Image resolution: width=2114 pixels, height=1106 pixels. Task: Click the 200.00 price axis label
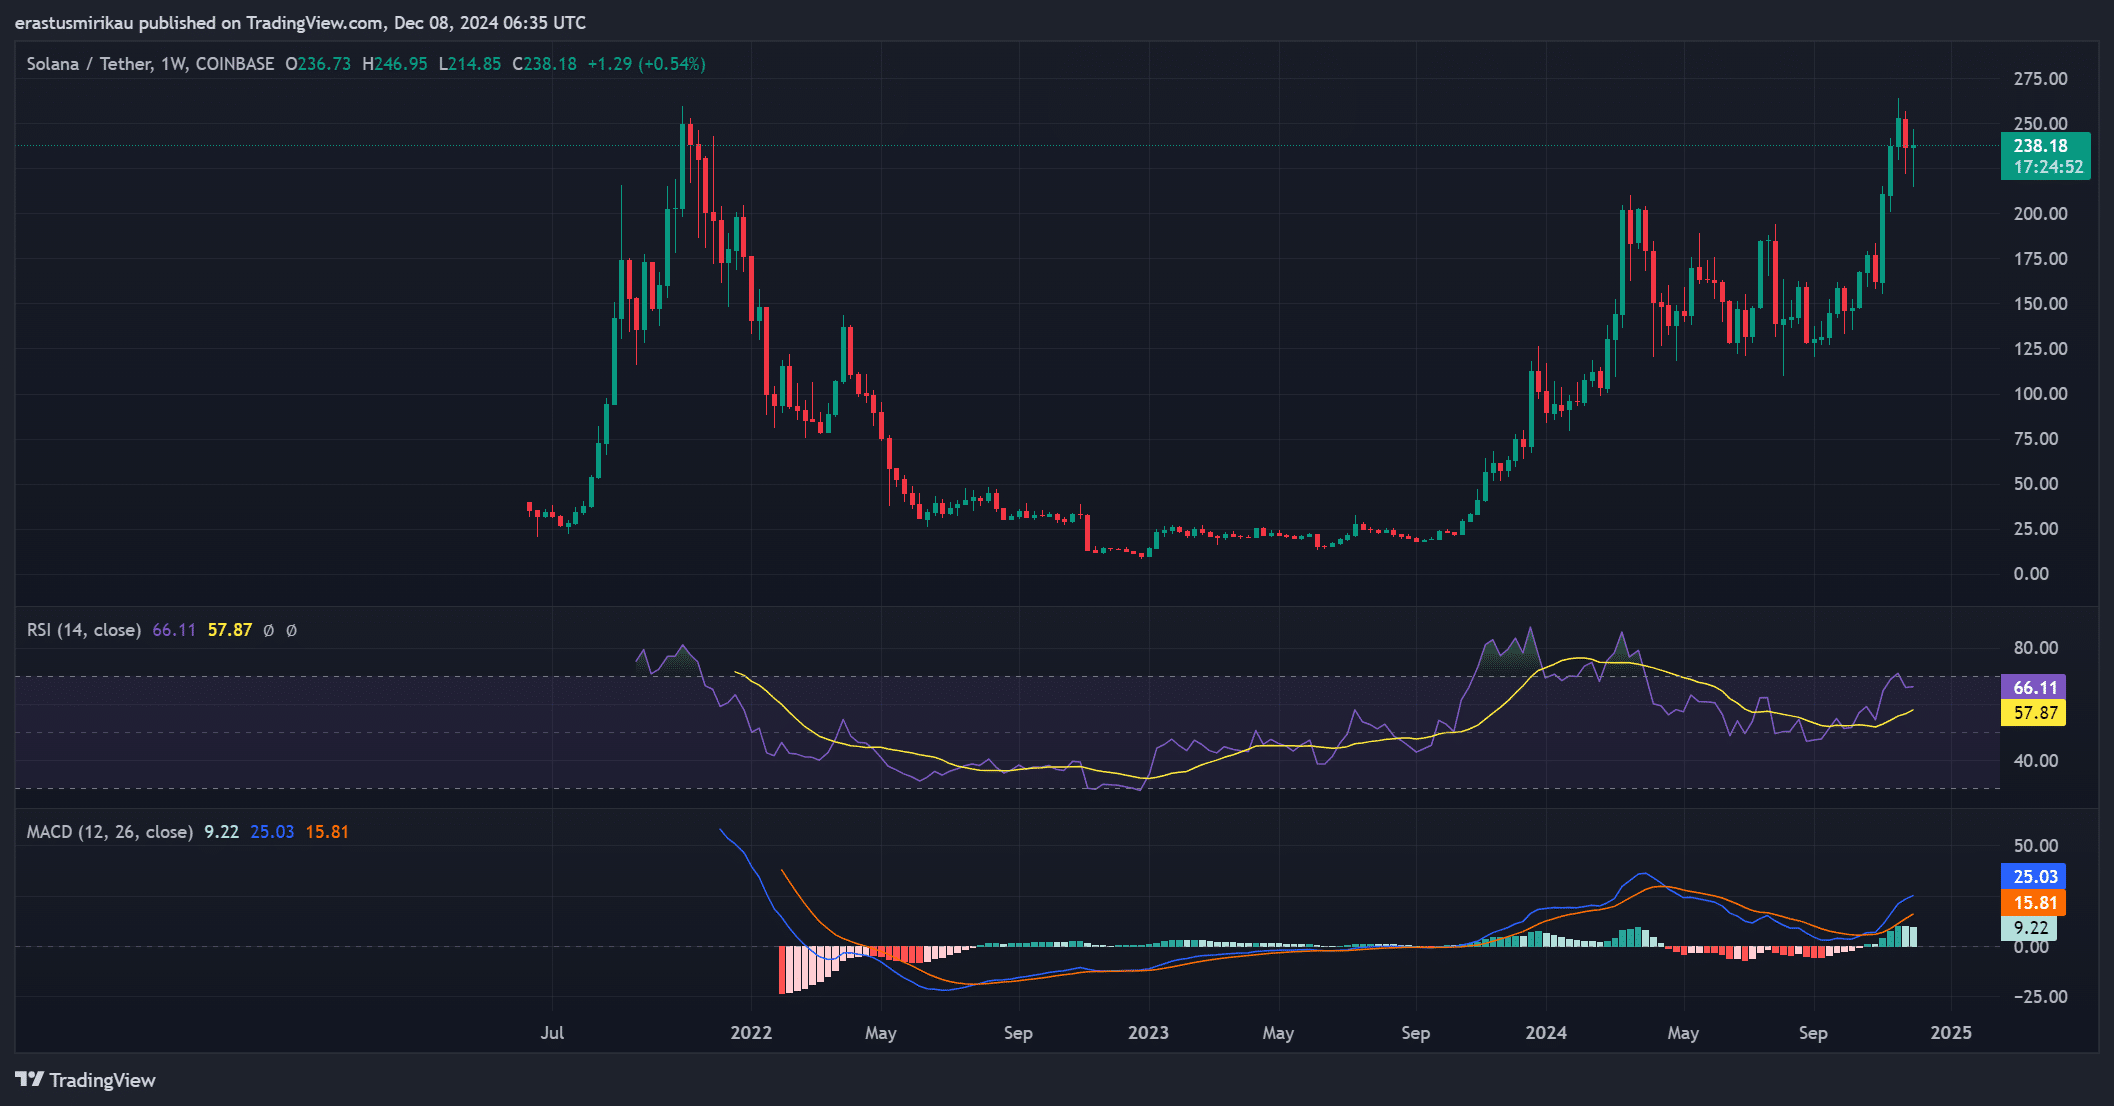click(2040, 214)
